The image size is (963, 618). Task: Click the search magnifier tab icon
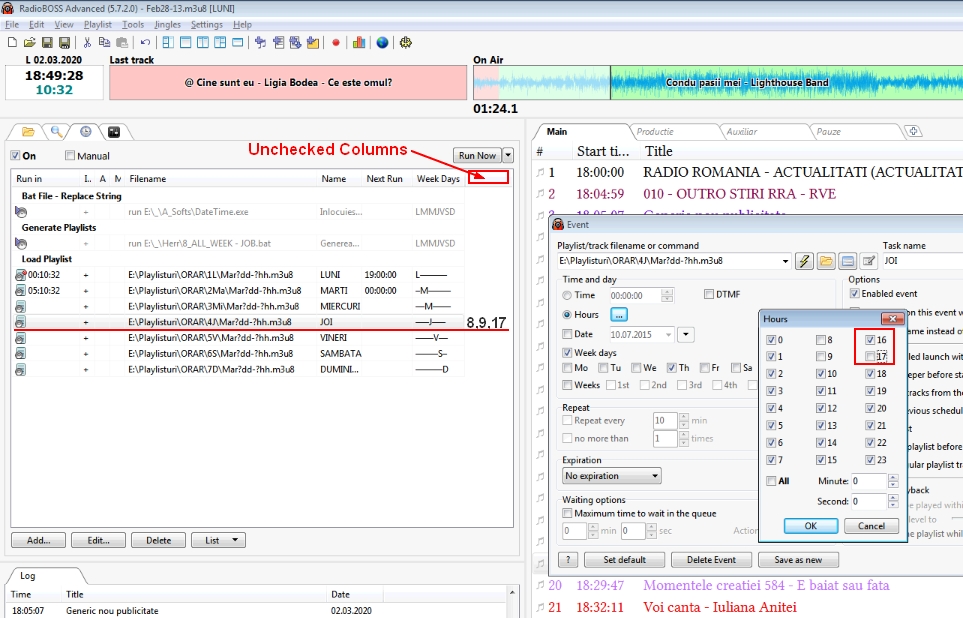coord(57,132)
